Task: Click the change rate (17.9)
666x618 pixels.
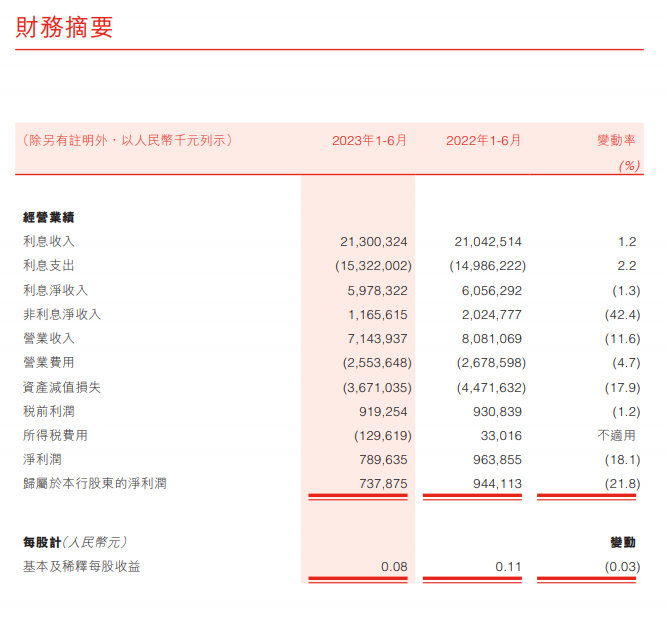Action: 622,388
